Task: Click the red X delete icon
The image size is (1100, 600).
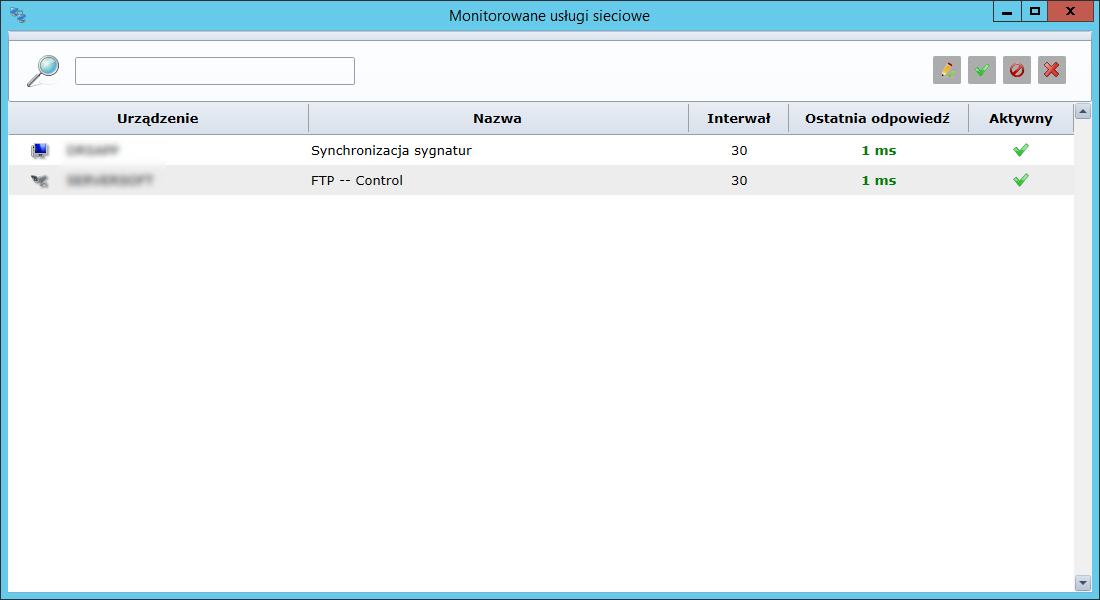Action: [1052, 70]
